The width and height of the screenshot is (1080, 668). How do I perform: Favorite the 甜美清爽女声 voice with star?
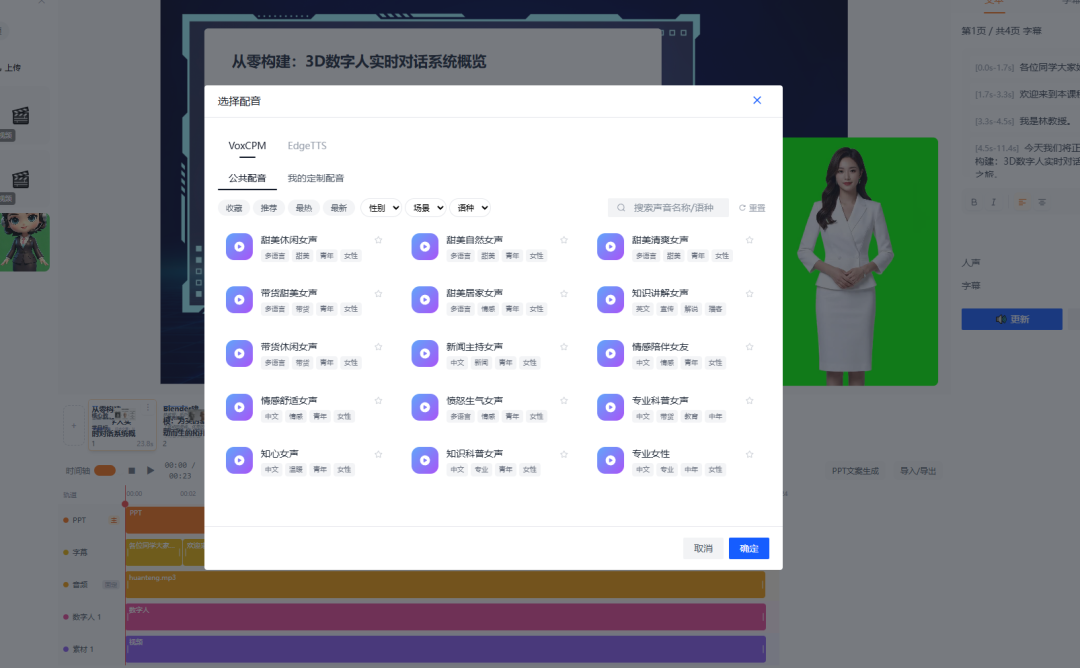749,240
